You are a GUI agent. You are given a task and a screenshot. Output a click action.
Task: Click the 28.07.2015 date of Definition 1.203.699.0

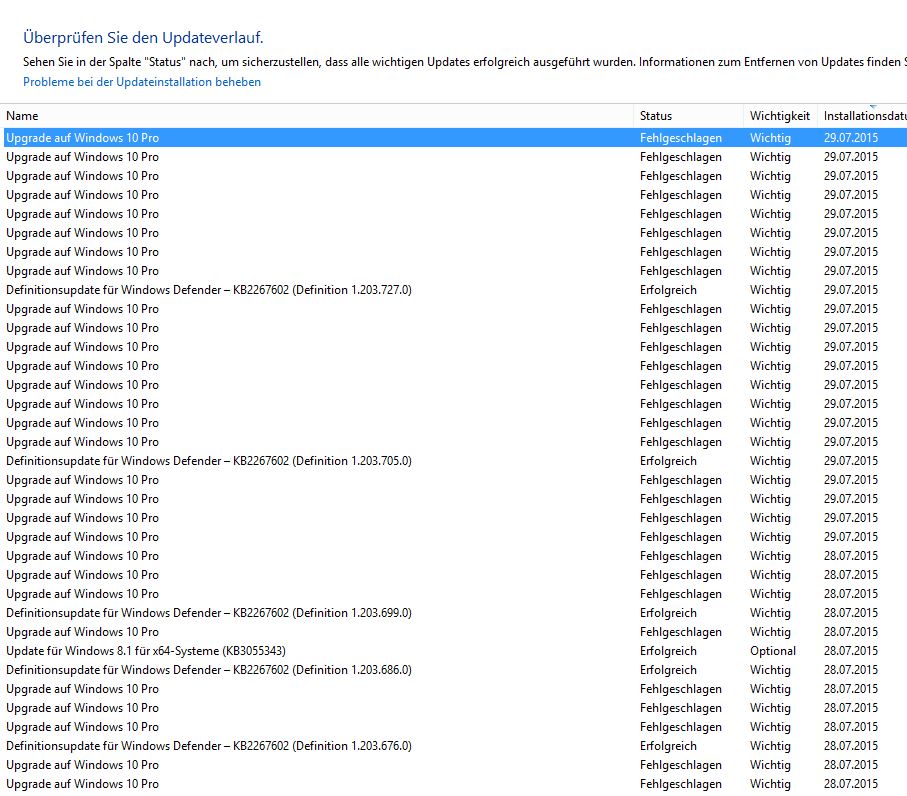851,613
